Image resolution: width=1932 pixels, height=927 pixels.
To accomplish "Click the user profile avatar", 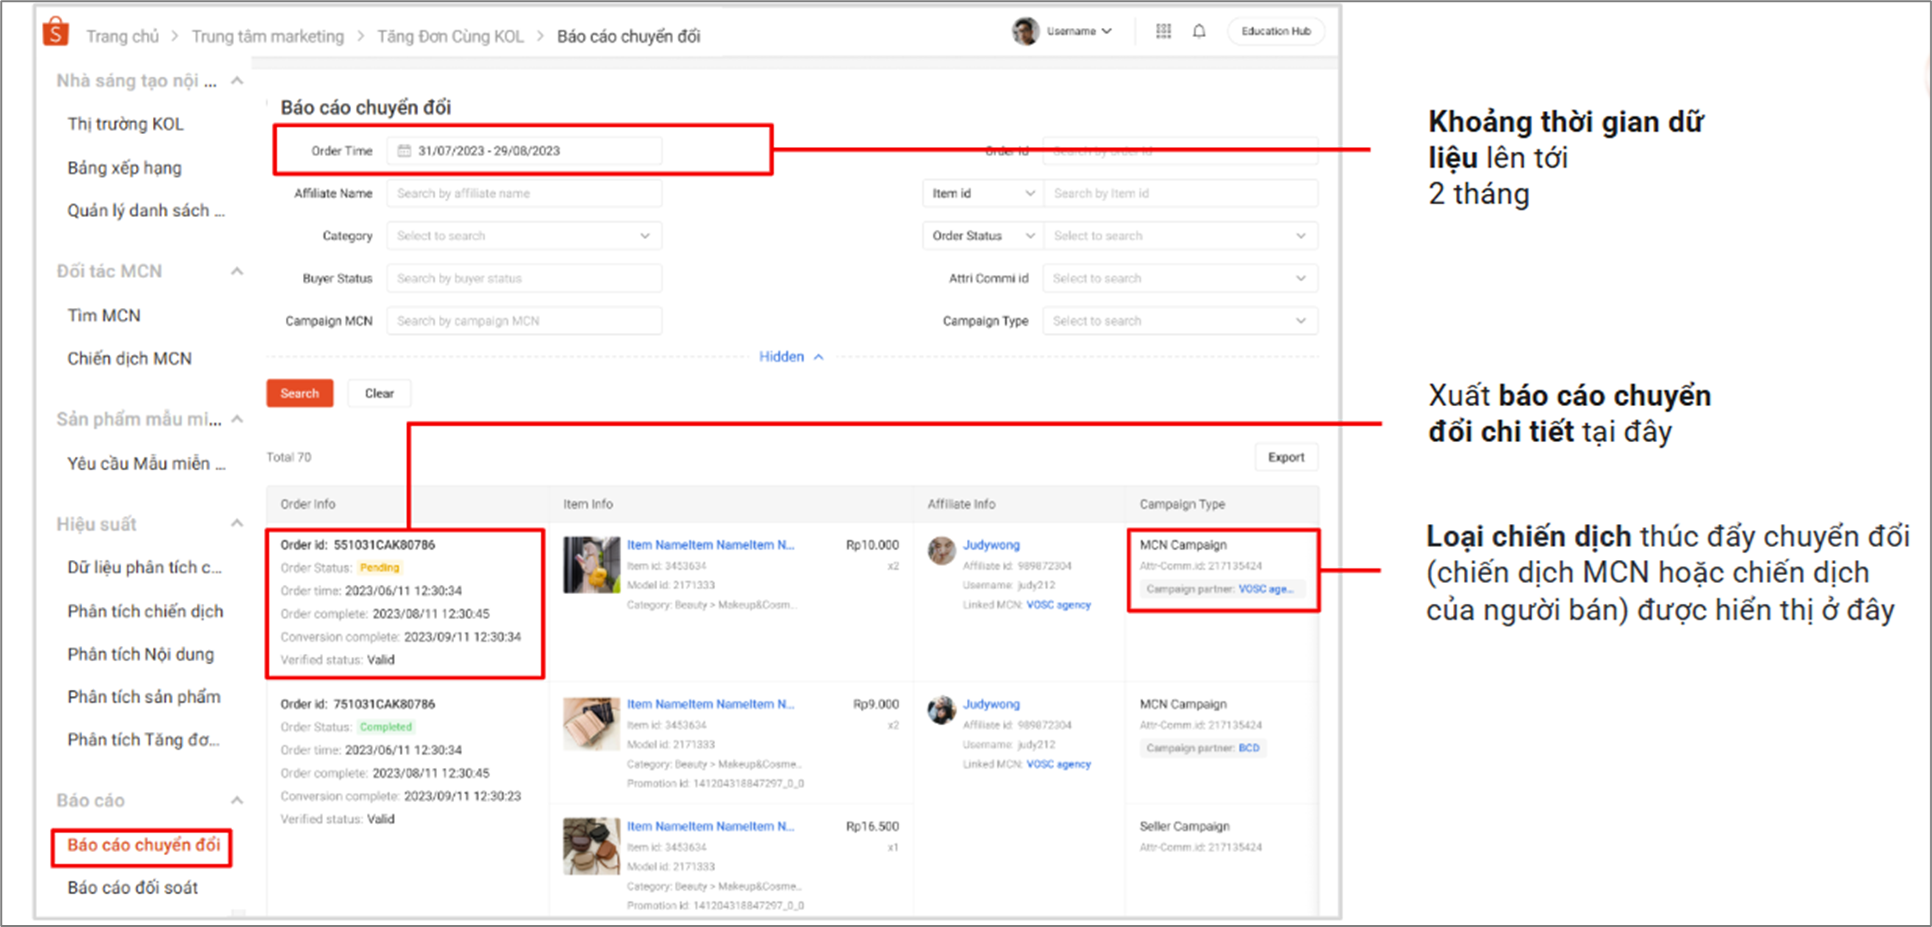I will pos(1025,31).
